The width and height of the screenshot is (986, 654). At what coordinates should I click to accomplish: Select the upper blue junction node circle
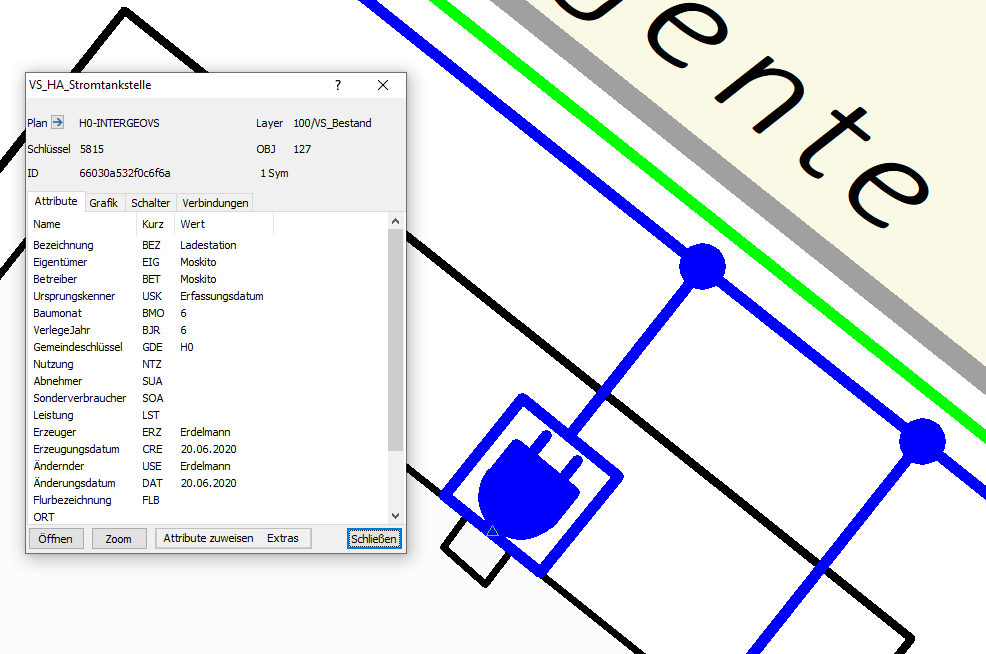click(702, 266)
